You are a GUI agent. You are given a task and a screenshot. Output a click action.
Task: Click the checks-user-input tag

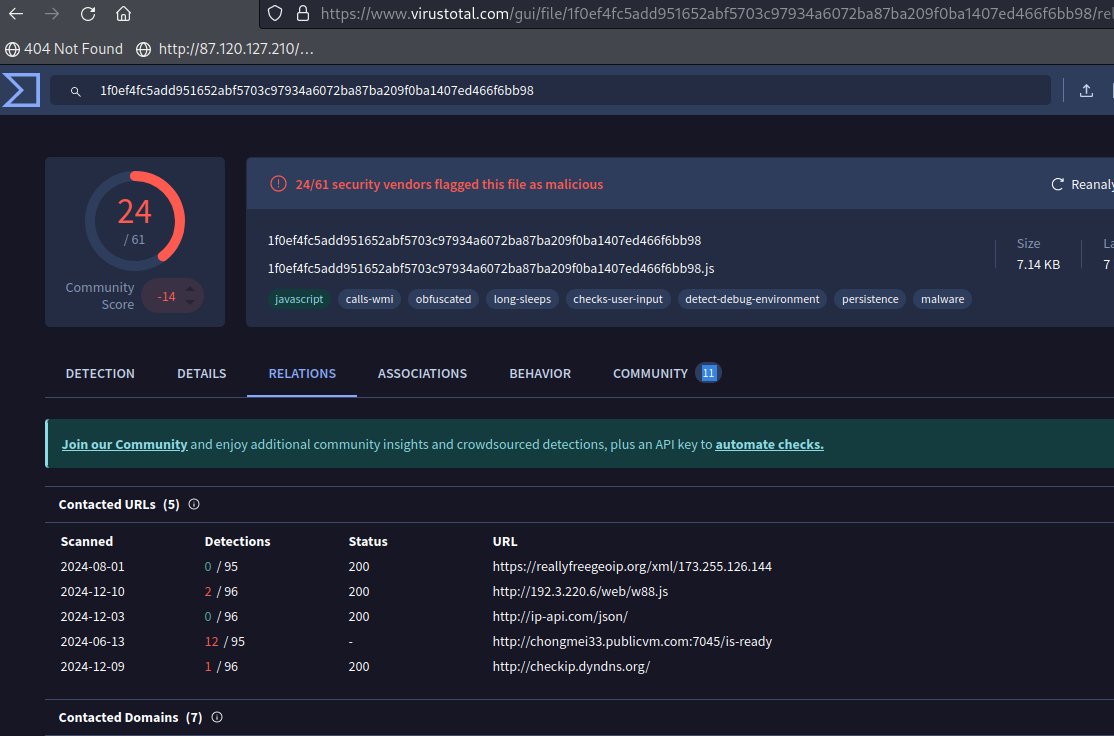point(618,299)
